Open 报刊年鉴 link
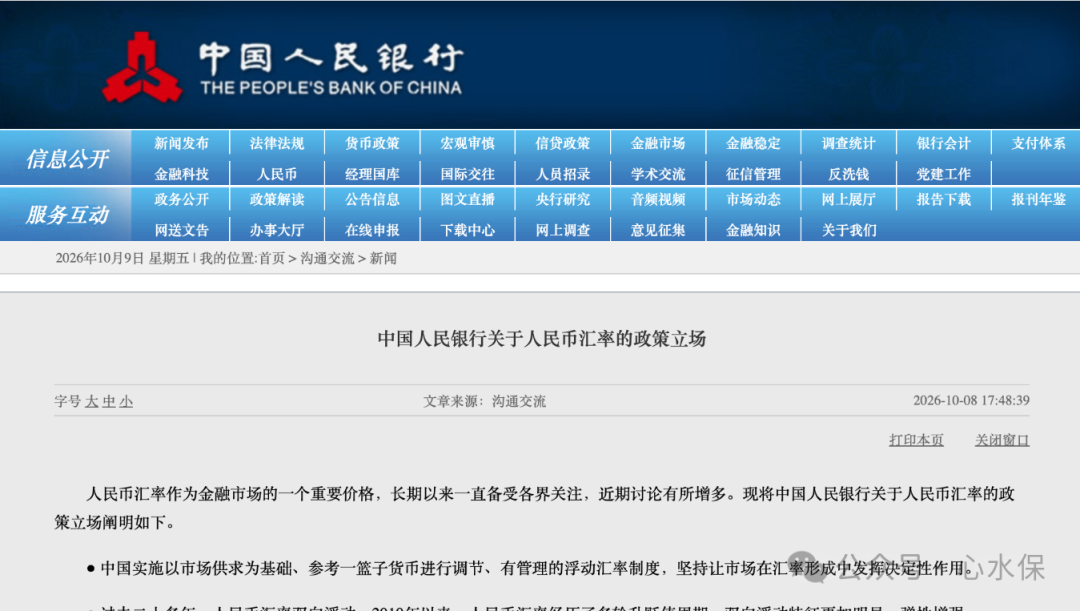The image size is (1080, 611). click(x=1039, y=199)
